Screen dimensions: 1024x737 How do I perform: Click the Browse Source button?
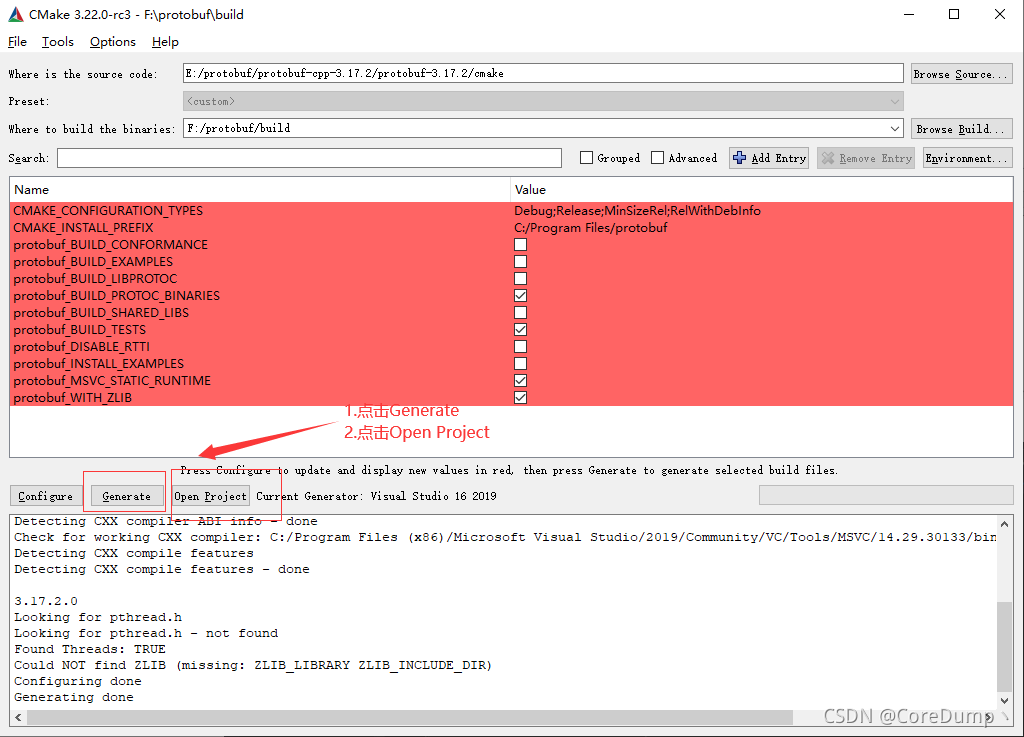(x=962, y=74)
